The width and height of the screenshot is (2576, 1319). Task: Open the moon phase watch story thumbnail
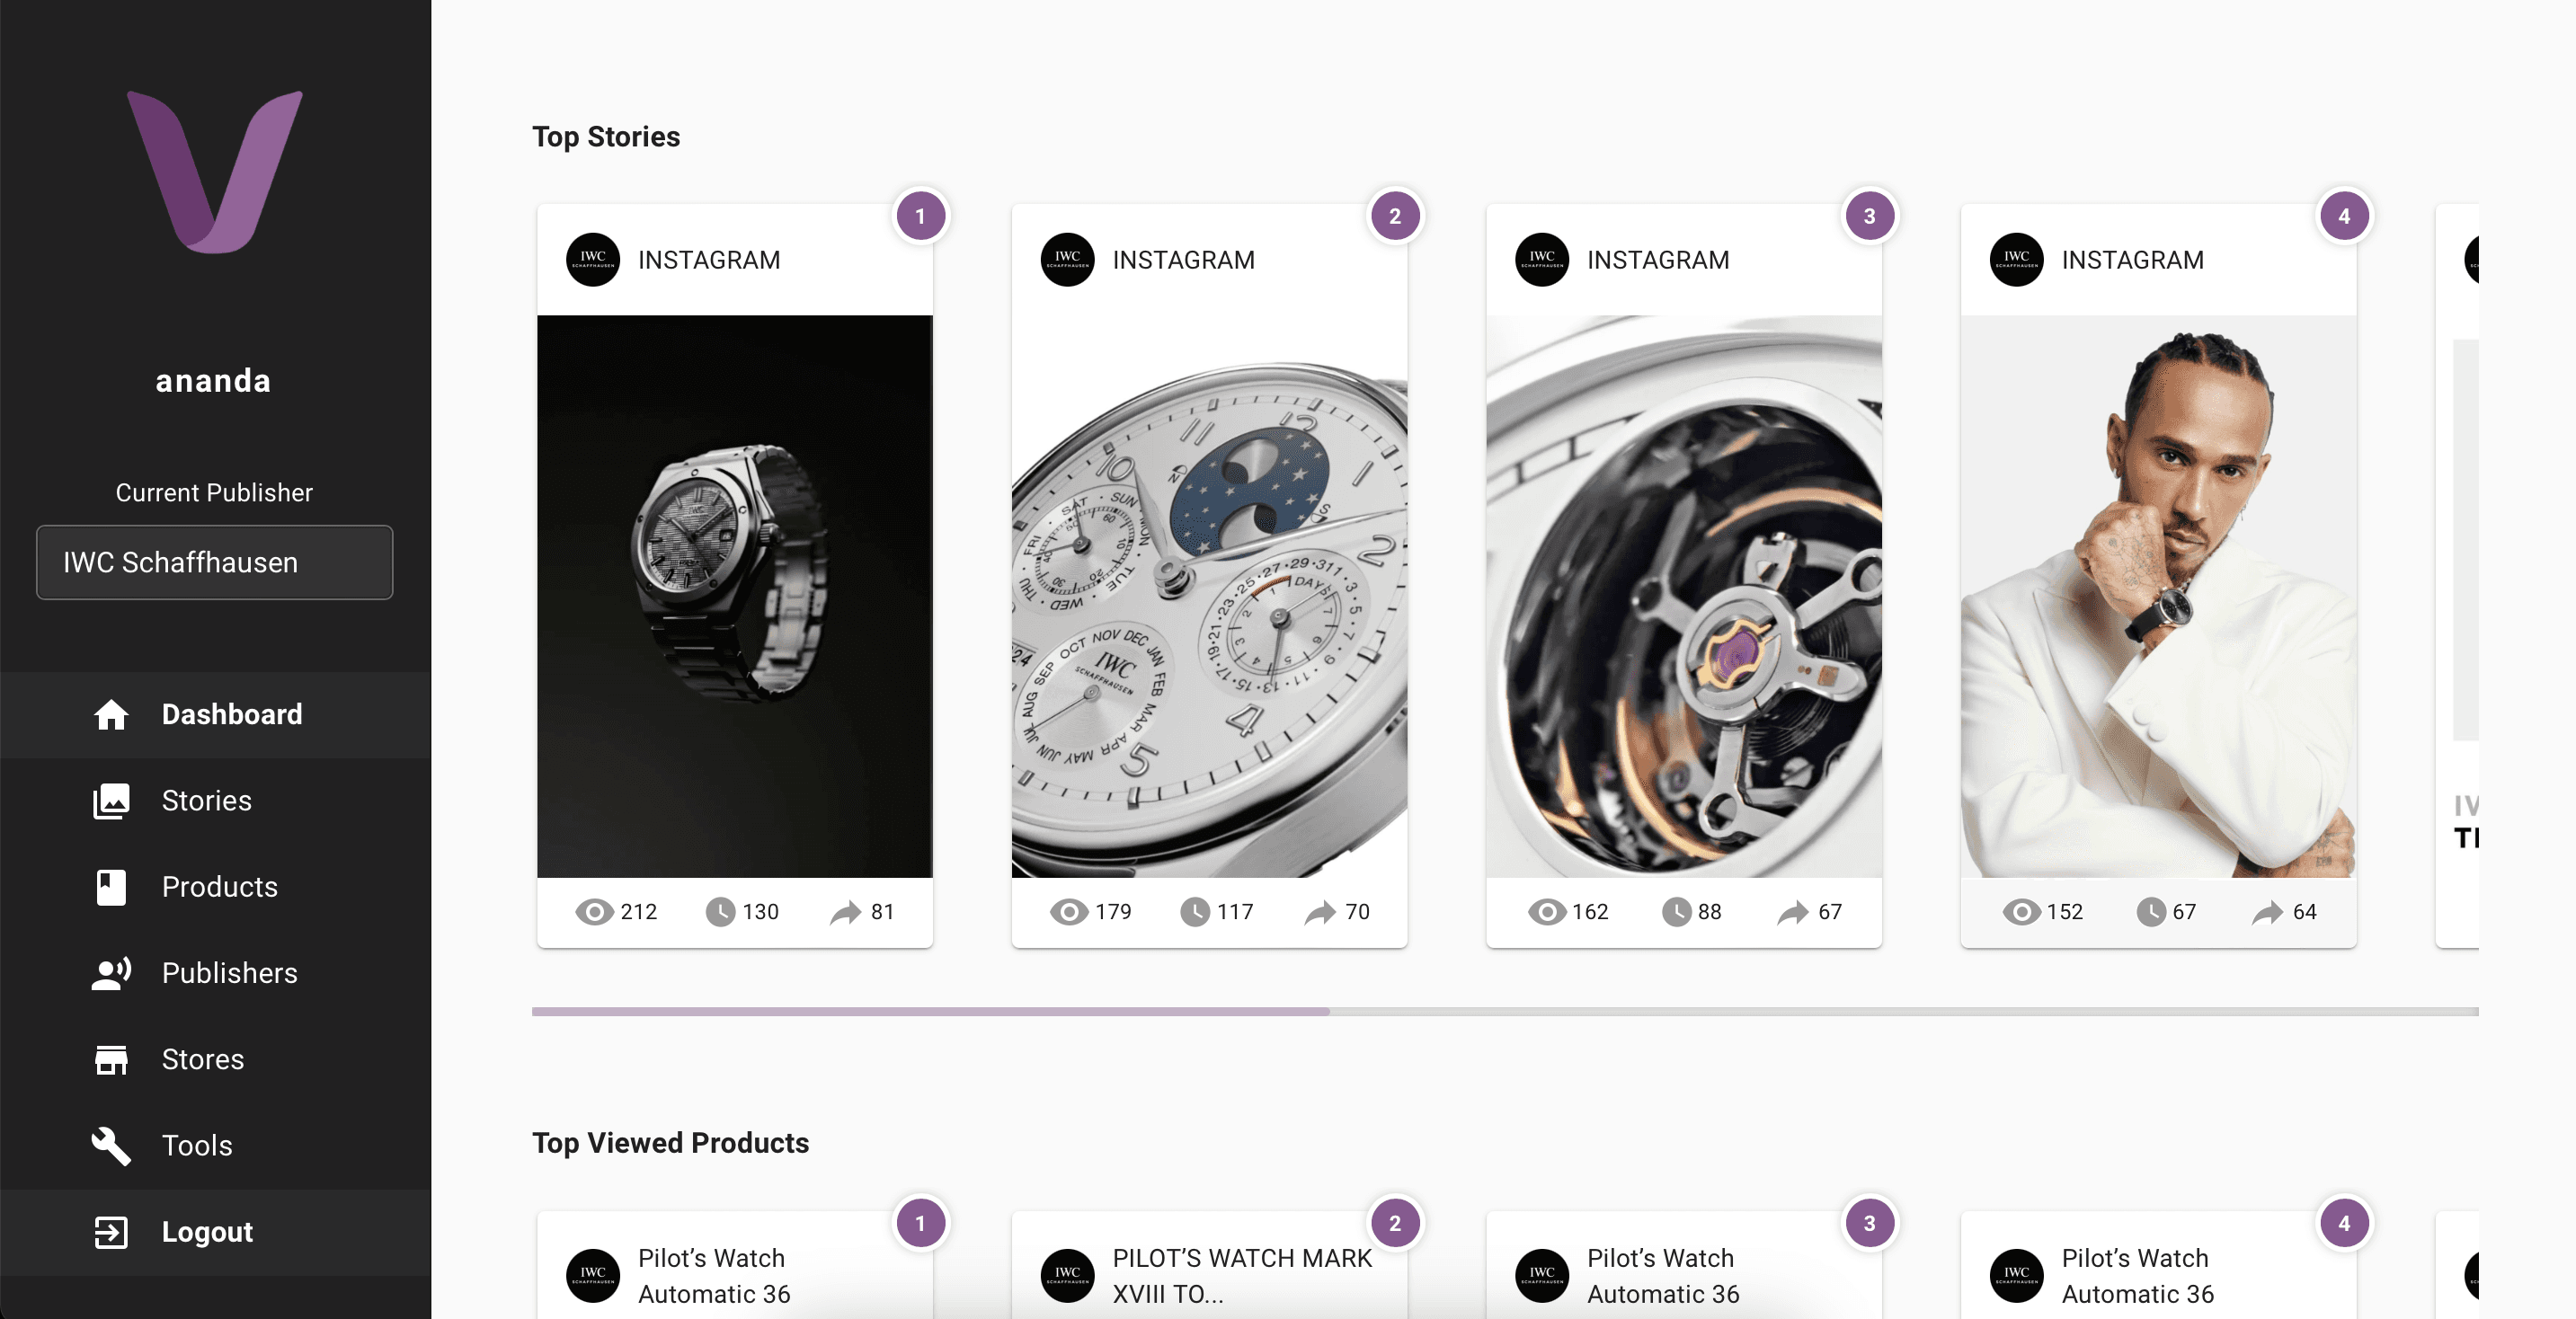click(1209, 596)
